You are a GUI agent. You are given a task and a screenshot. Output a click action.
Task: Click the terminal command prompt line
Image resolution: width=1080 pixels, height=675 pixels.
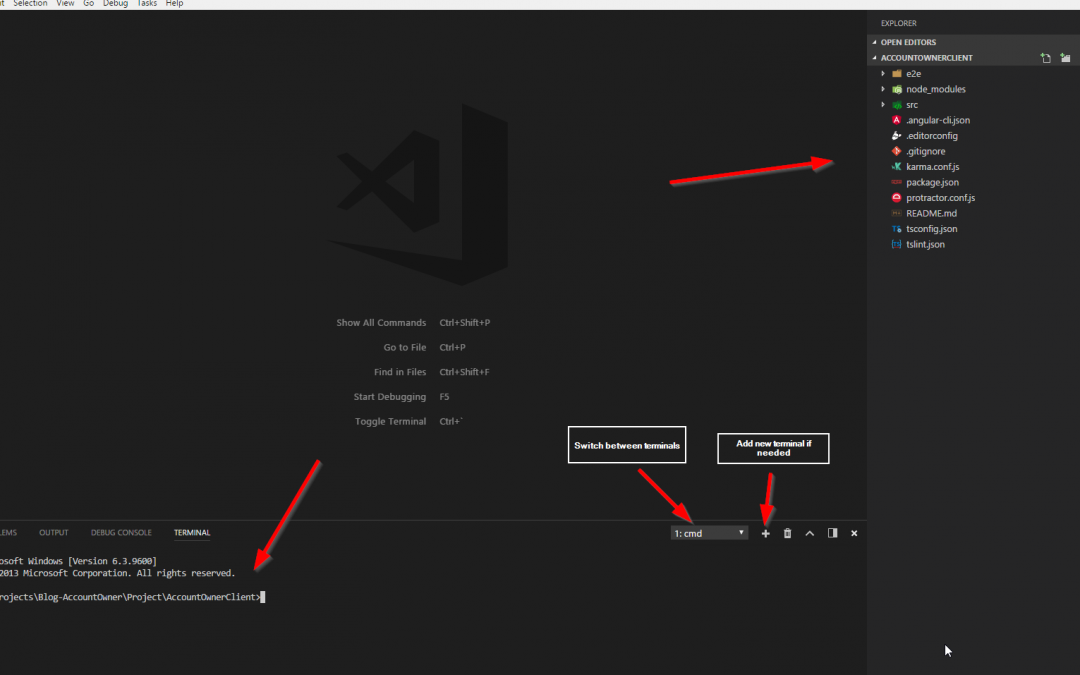click(132, 597)
